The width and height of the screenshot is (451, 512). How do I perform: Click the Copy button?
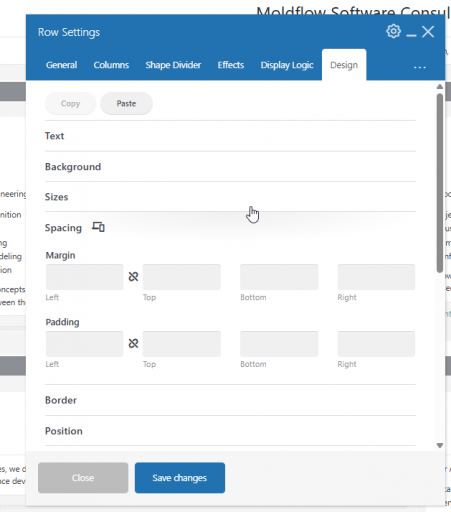point(70,103)
